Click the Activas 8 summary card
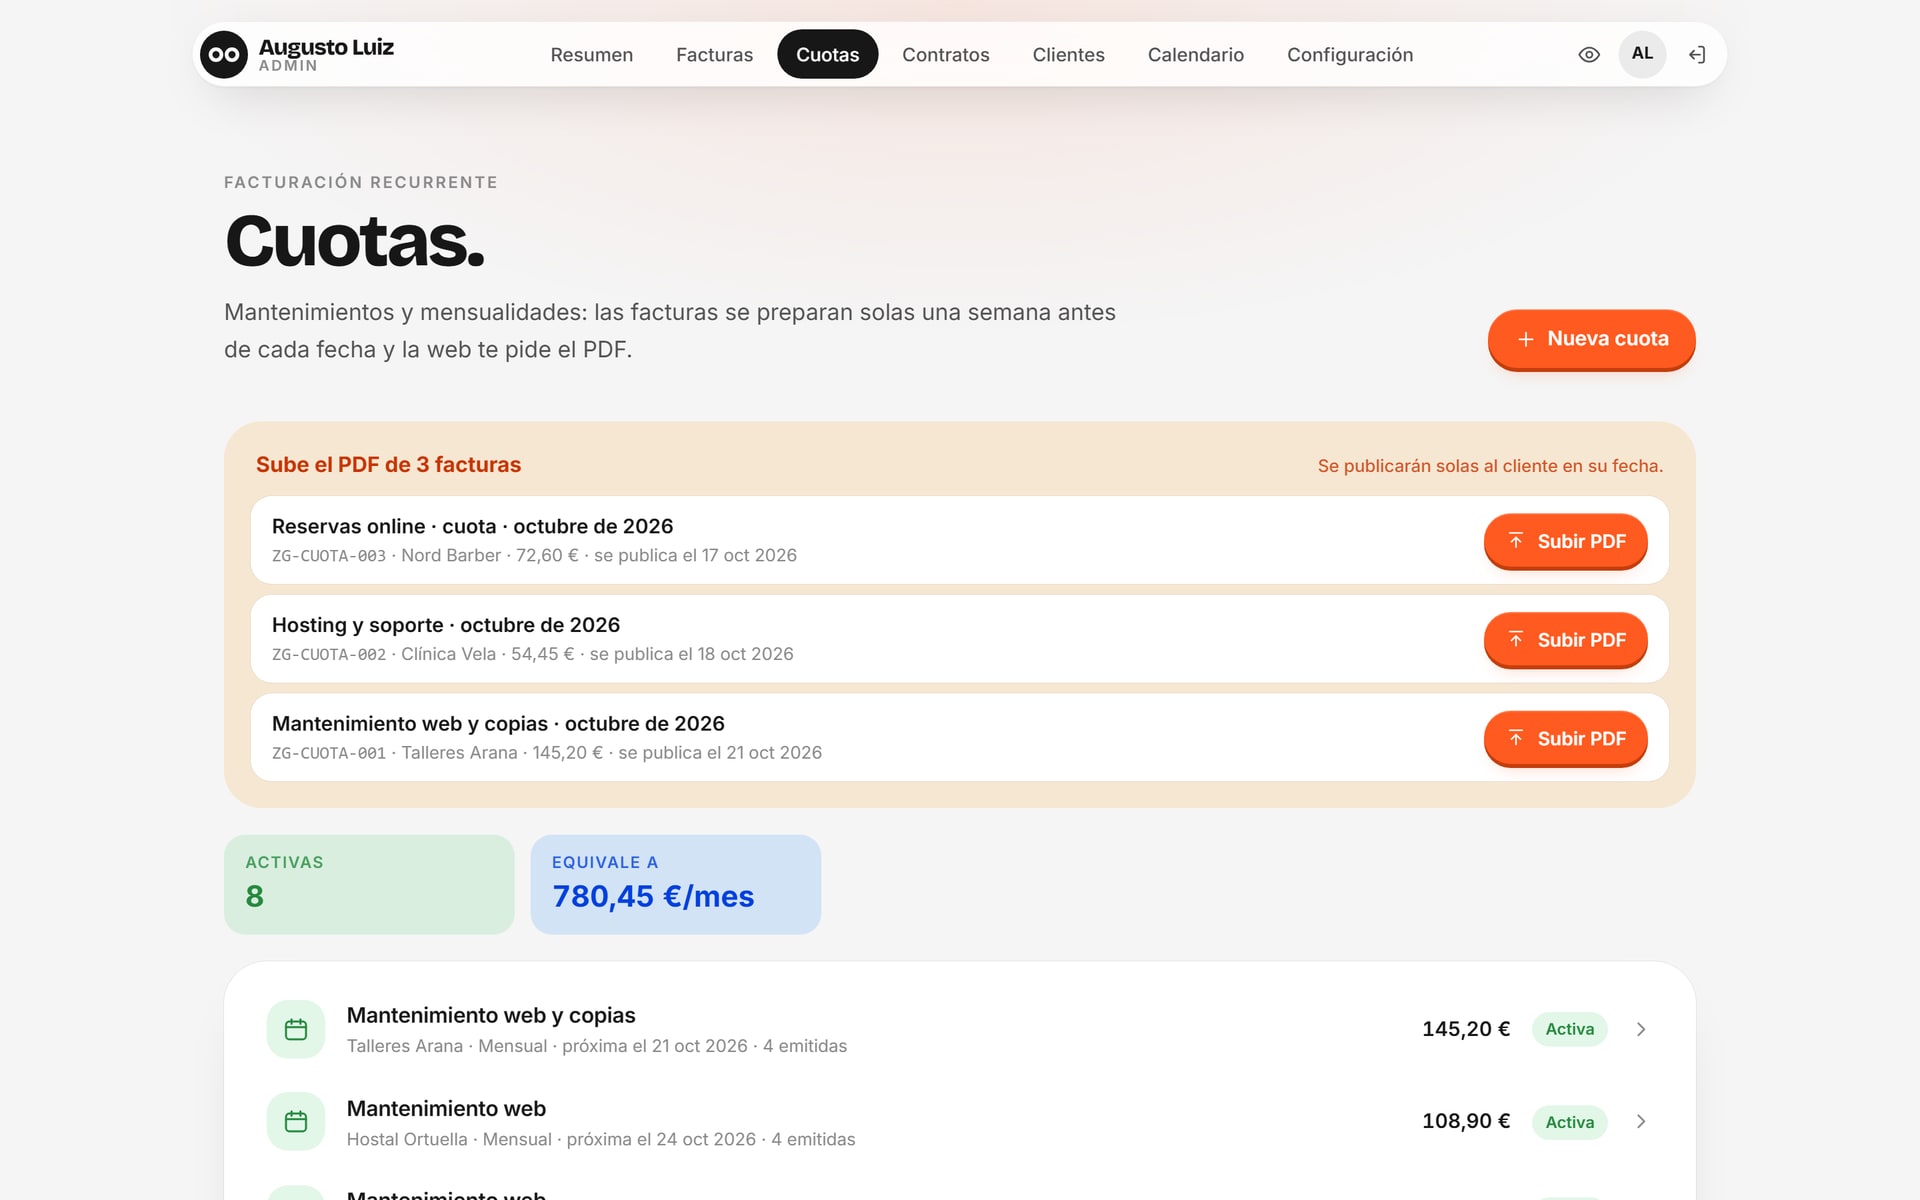 (369, 884)
